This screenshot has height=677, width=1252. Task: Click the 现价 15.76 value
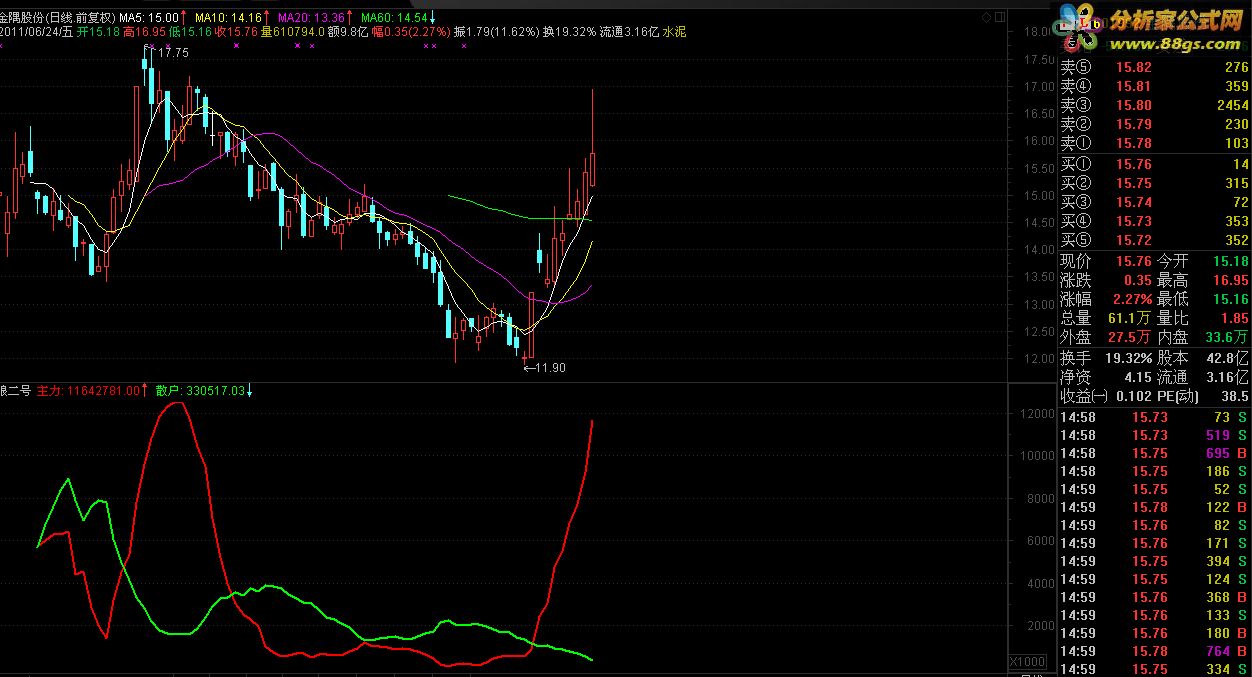point(1133,261)
